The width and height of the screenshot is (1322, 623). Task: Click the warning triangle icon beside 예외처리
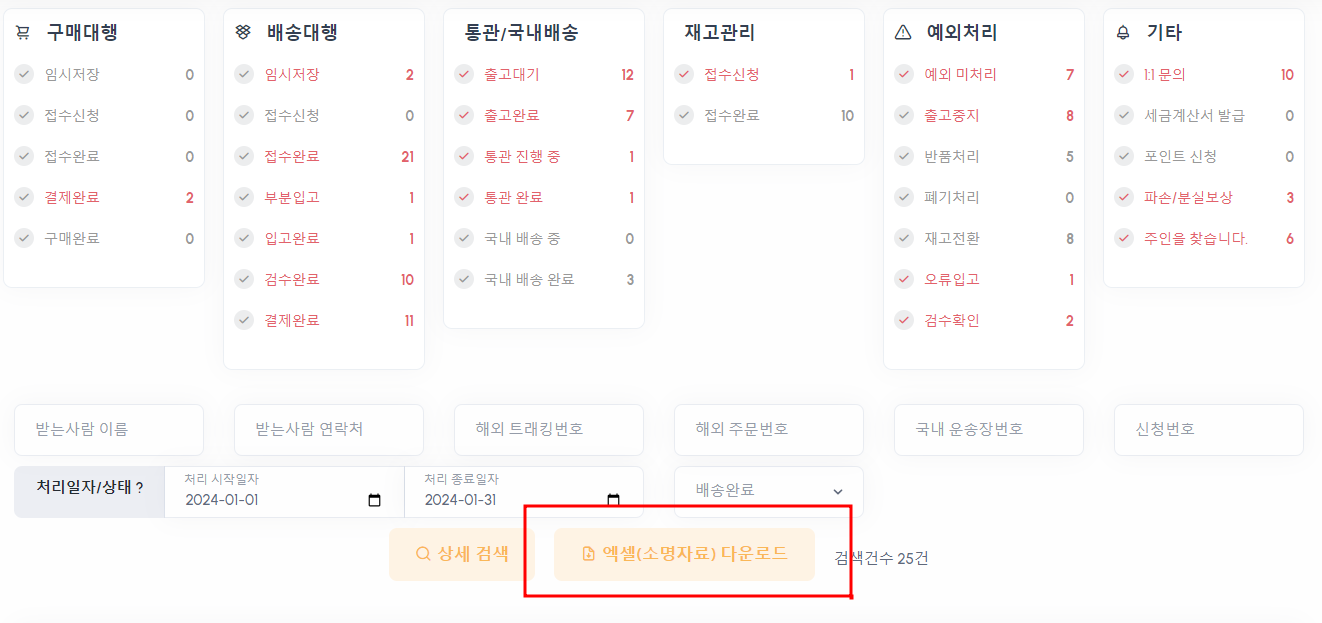click(x=903, y=33)
